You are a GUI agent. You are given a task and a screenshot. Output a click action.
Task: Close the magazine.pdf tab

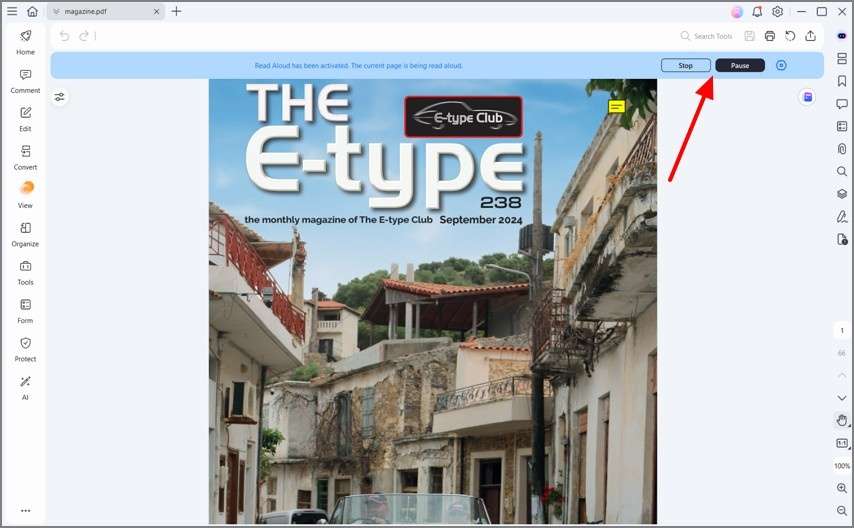(156, 11)
